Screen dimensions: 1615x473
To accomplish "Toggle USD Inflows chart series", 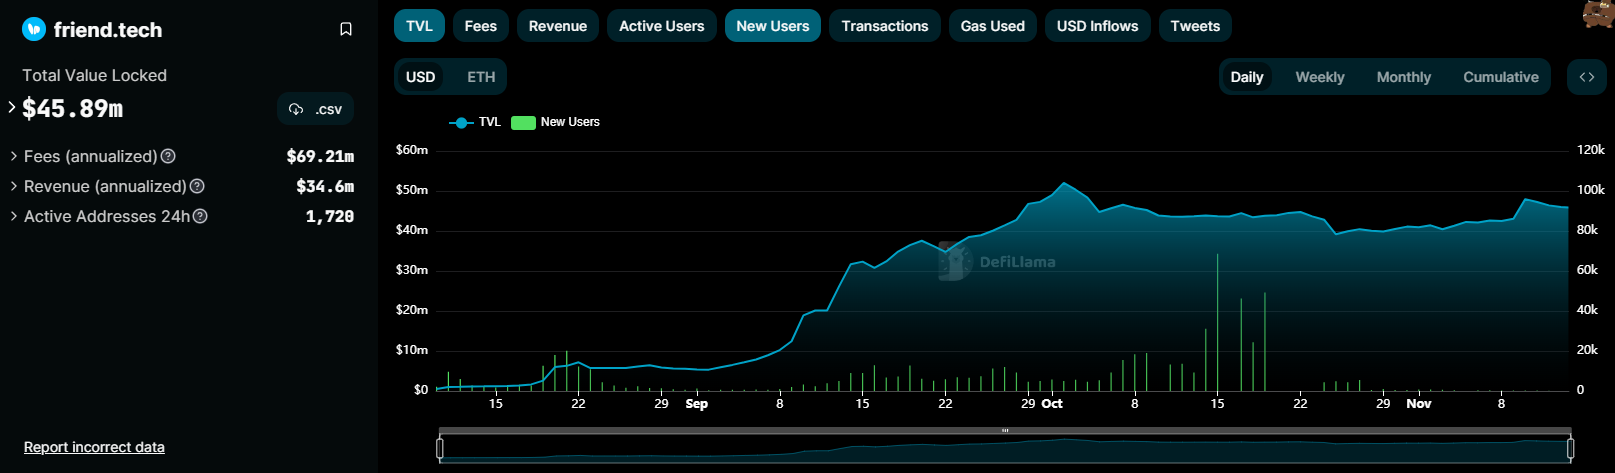I will [1098, 26].
